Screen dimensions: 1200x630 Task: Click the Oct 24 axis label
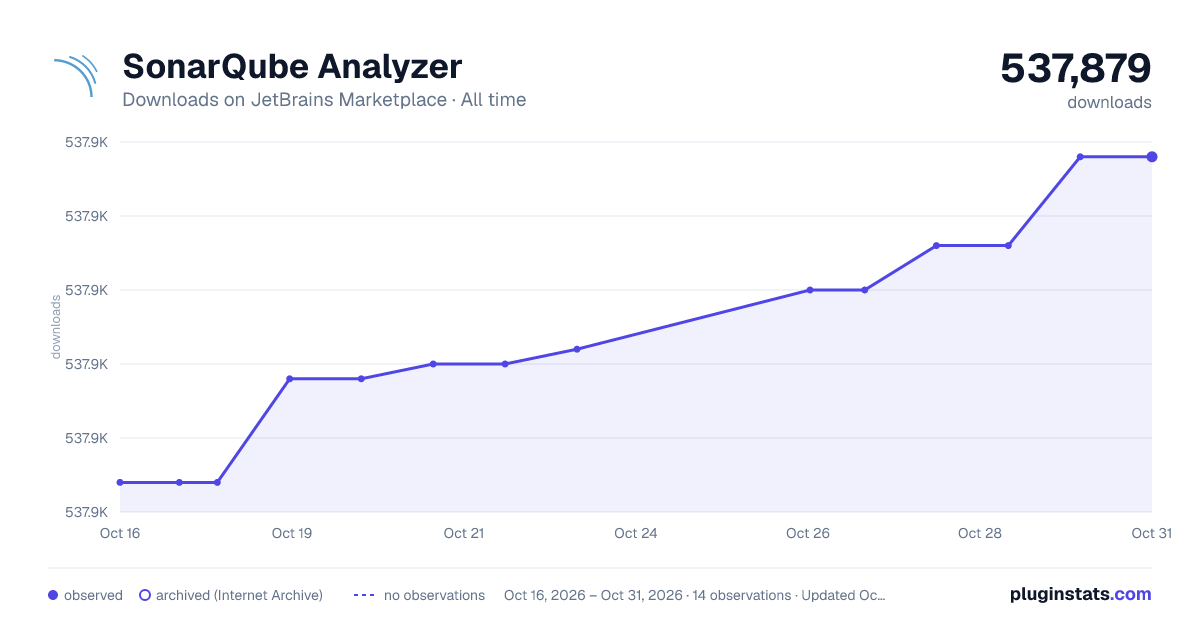(x=636, y=533)
